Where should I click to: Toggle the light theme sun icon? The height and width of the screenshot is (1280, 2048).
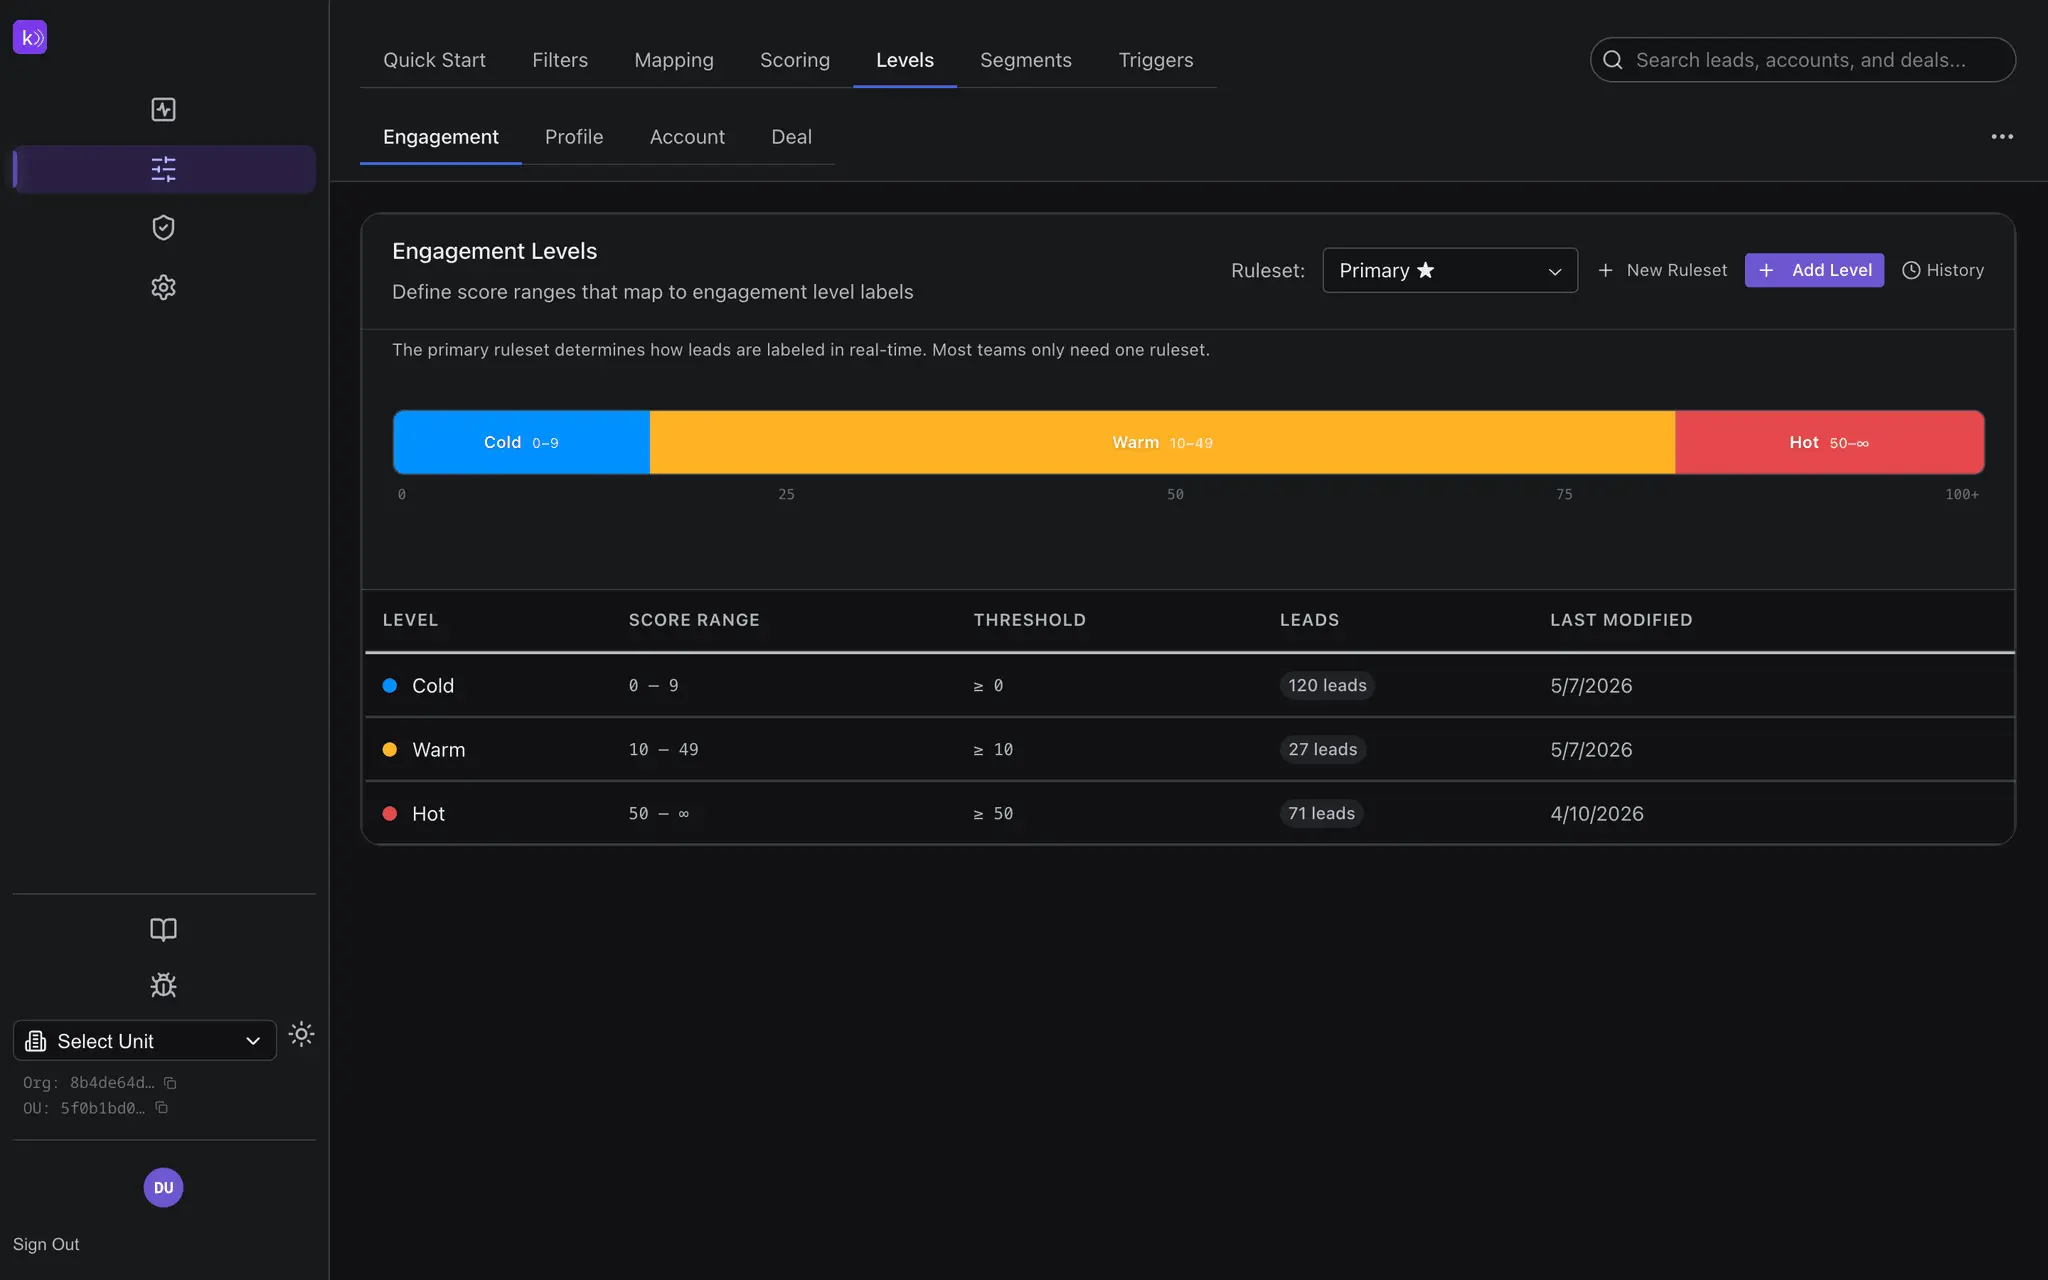(301, 1034)
